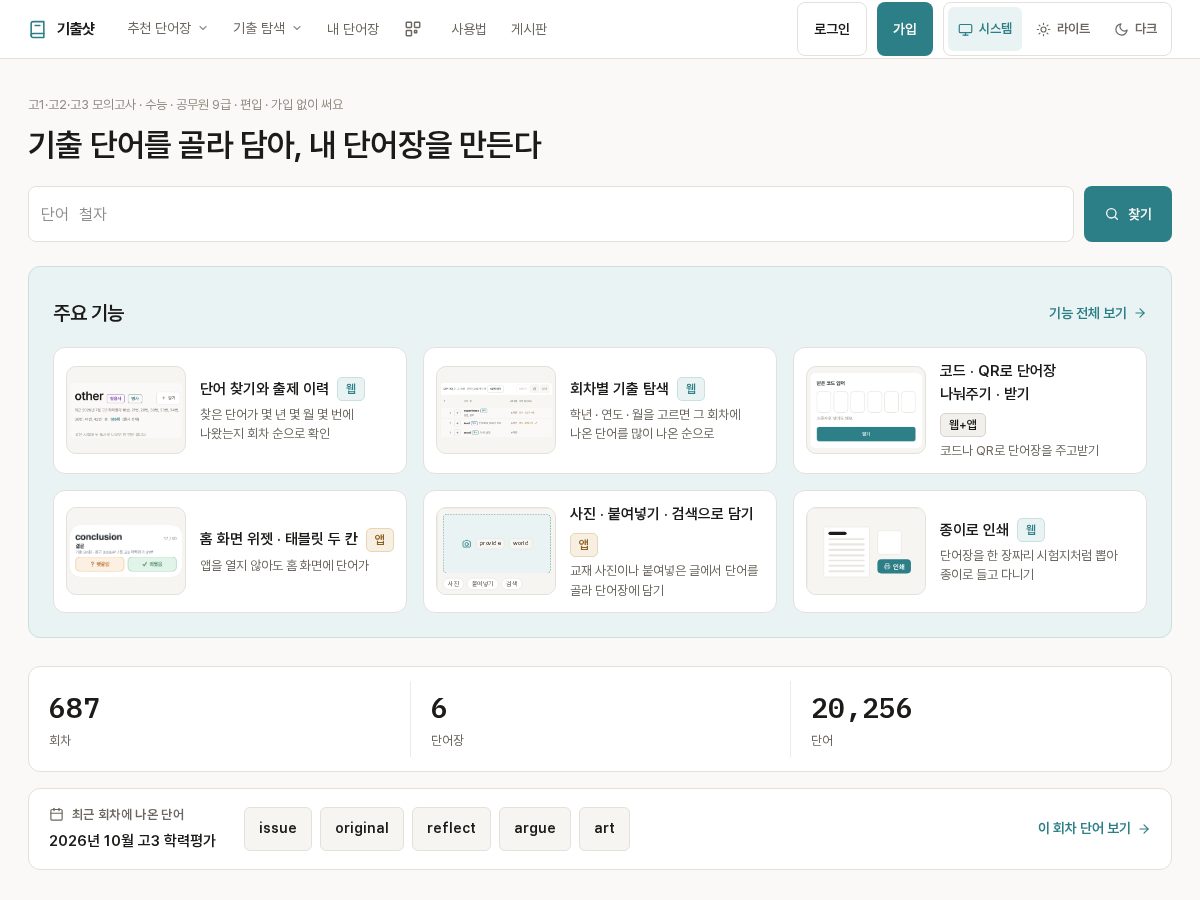The height and width of the screenshot is (900, 1200).
Task: Expand the 기출 탐색 dropdown menu
Action: click(x=267, y=28)
